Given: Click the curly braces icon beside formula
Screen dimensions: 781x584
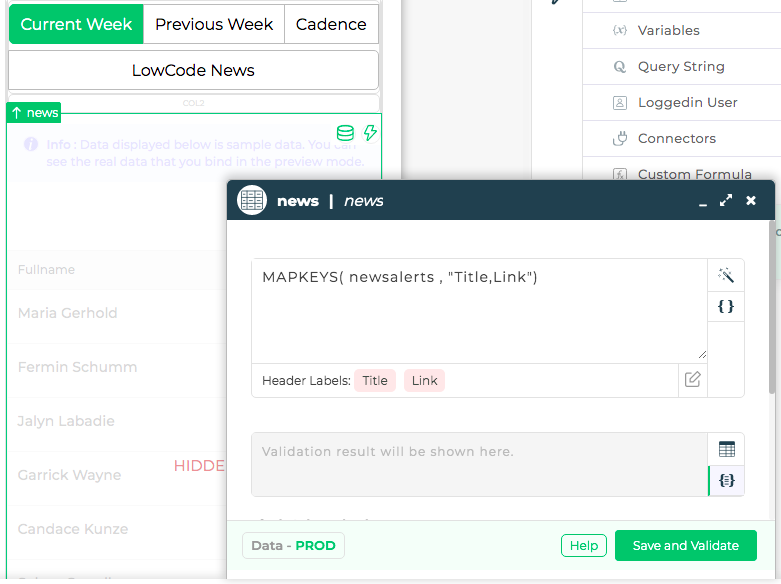Looking at the screenshot, I should coord(726,306).
